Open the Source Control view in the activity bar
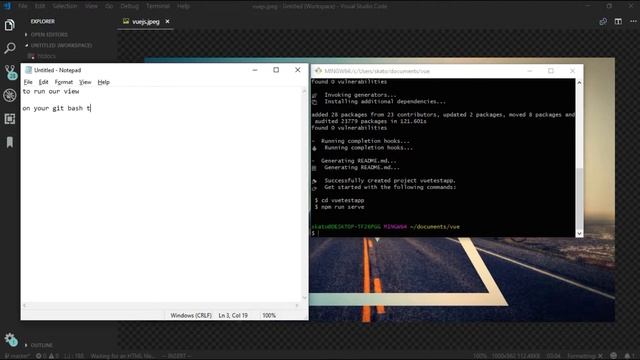Screen dimensions: 640x360 10,72
